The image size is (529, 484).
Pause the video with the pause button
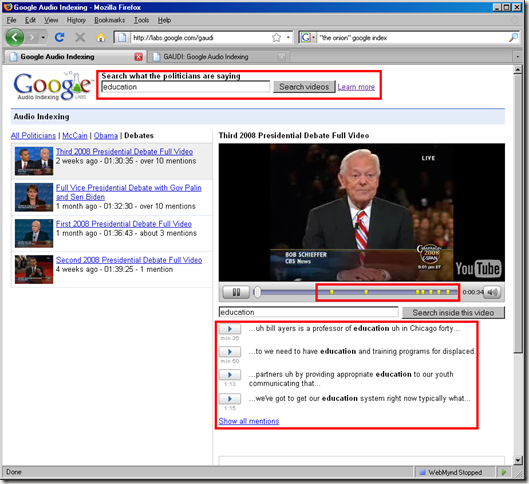[236, 292]
